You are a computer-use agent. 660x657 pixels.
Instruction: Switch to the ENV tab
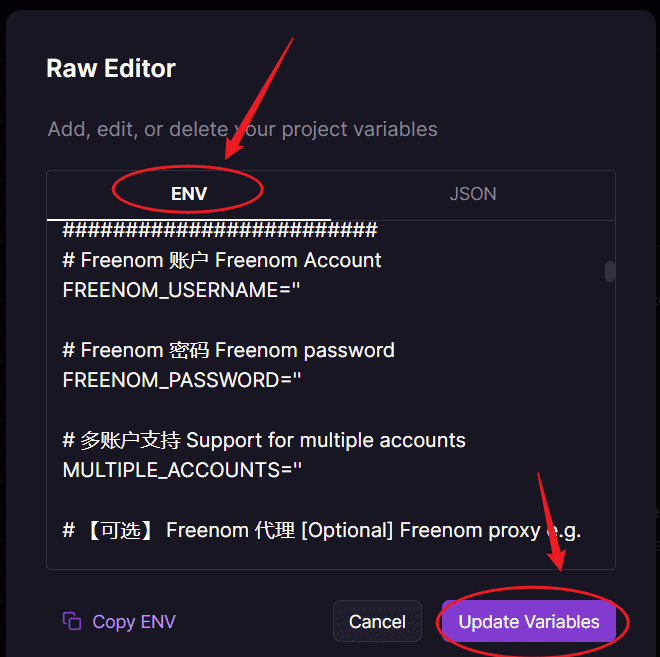189,194
